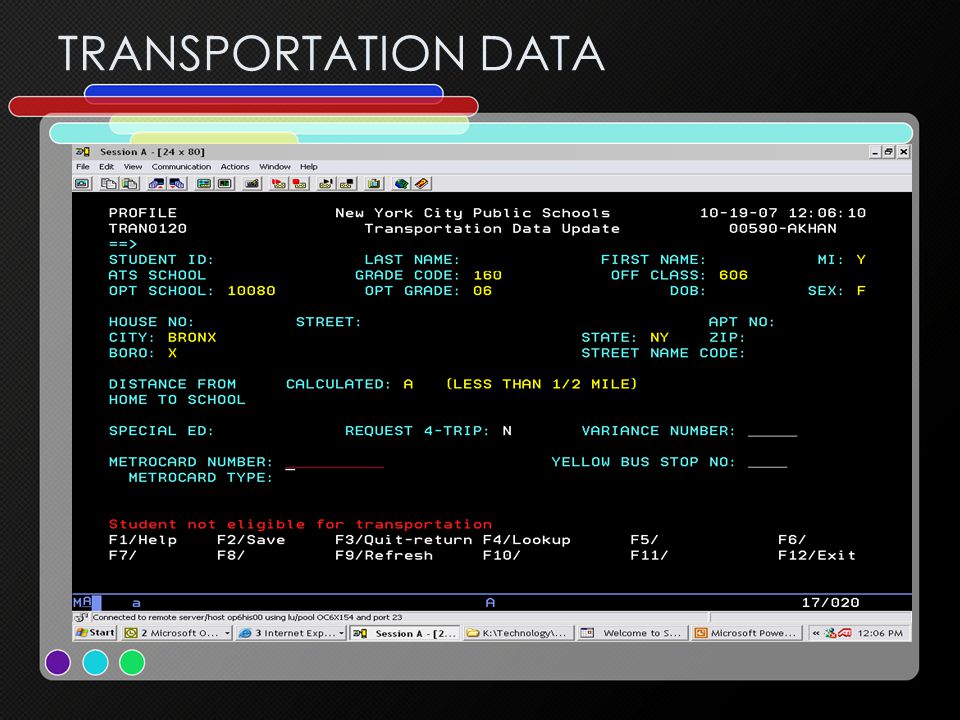Viewport: 960px width, 720px height.
Task: Click the Windows Start button
Action: tap(95, 633)
